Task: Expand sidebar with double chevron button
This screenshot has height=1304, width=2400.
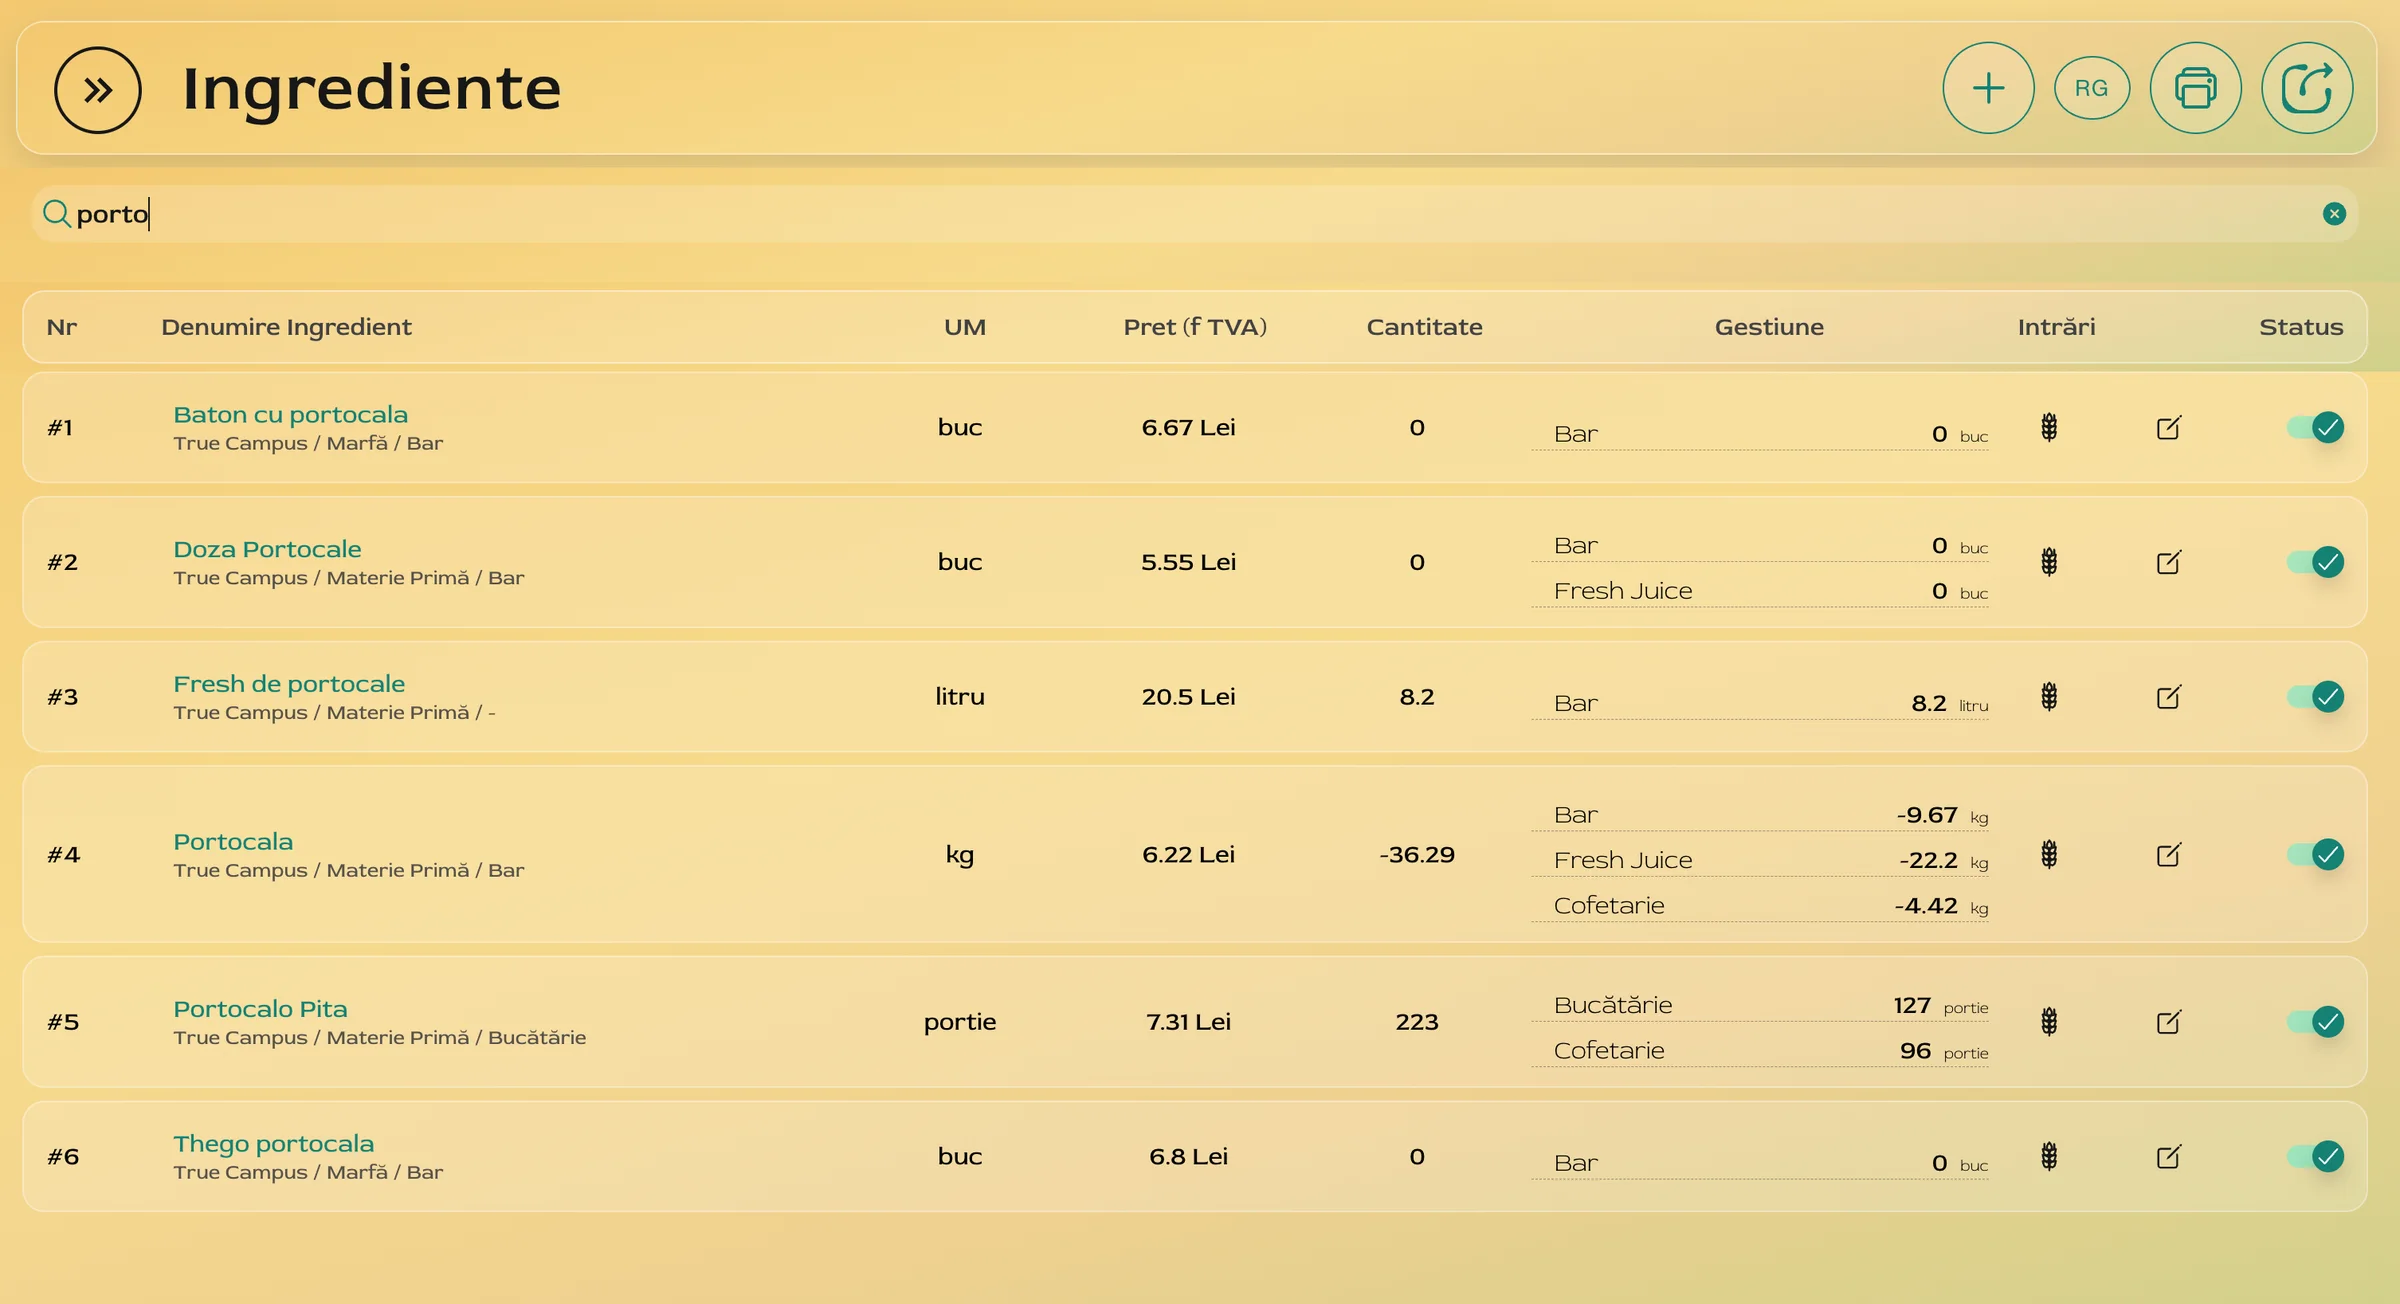Action: pos(97,90)
